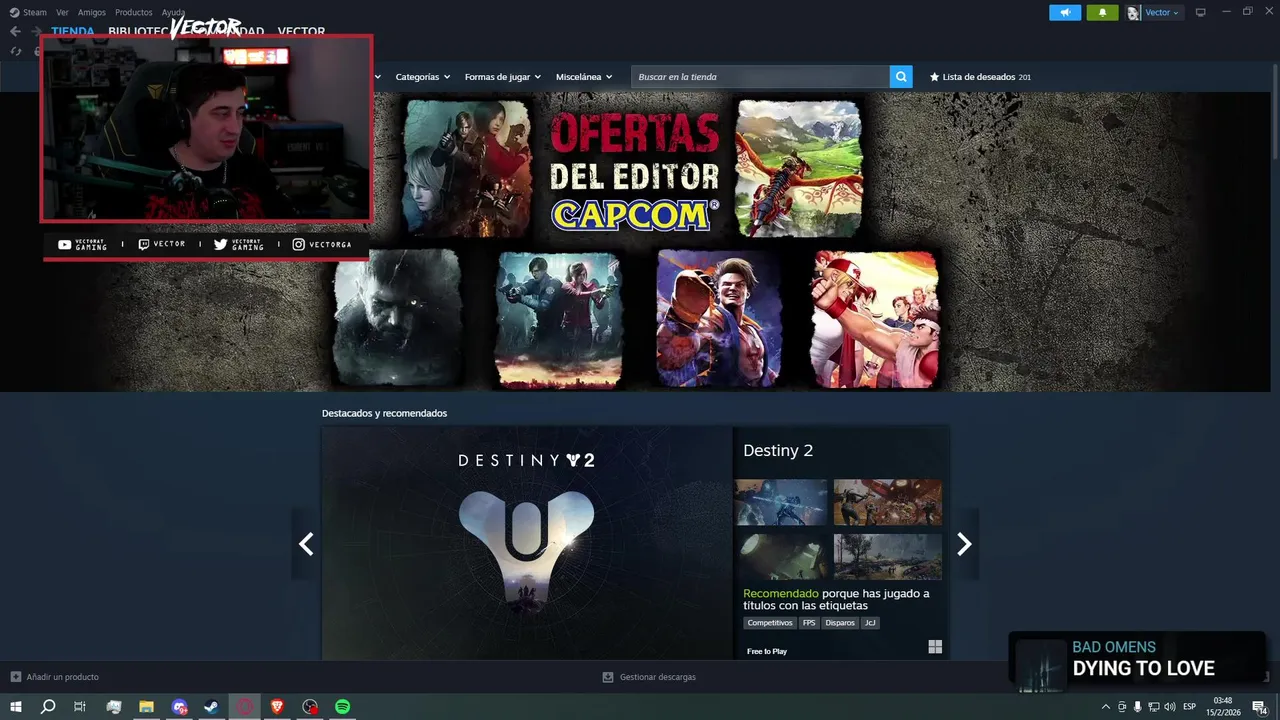Open the Steam menu

(x=35, y=12)
